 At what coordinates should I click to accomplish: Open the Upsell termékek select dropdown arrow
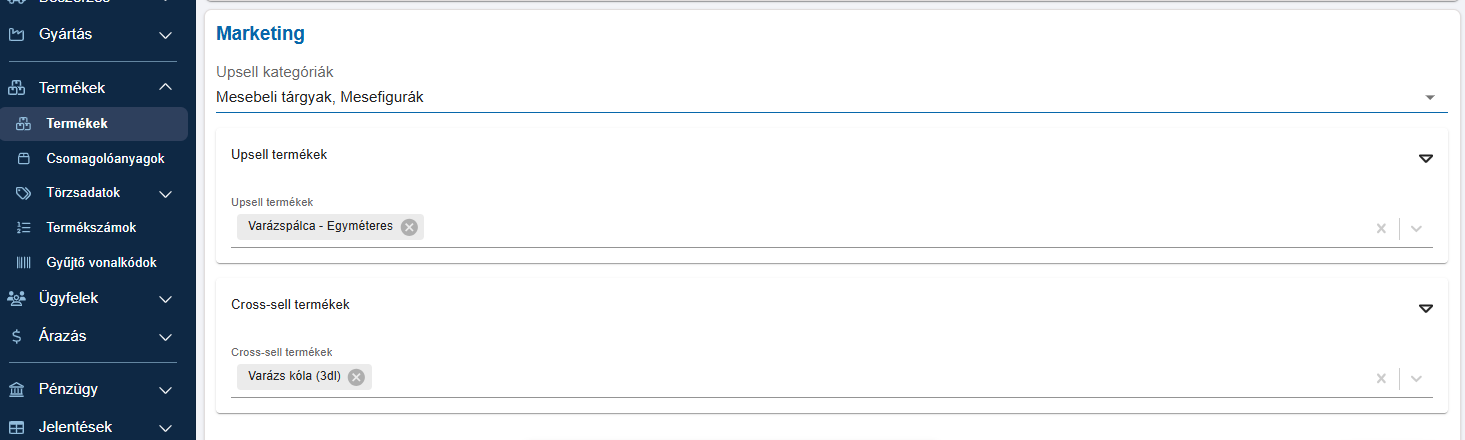(1416, 228)
